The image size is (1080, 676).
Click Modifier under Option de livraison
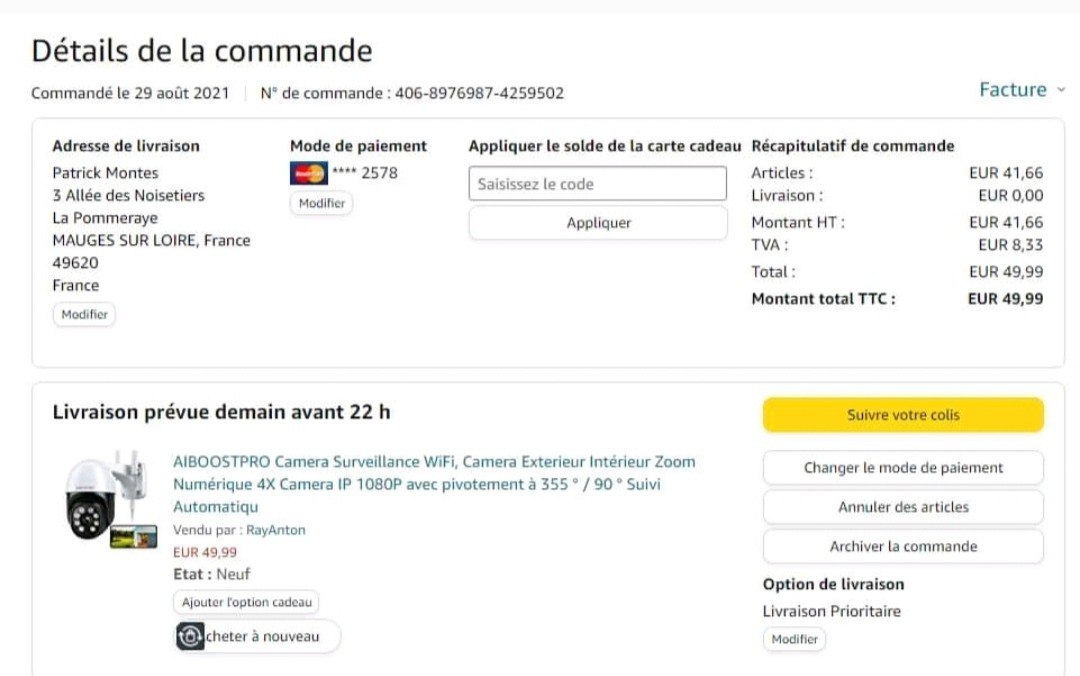pyautogui.click(x=794, y=639)
